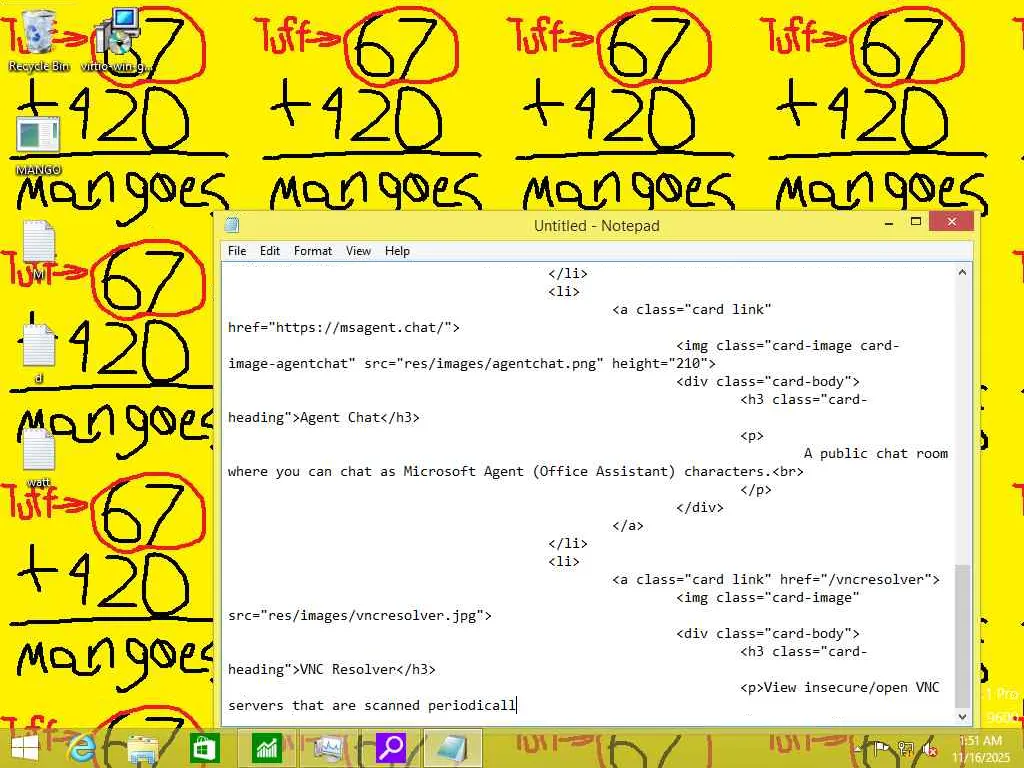The height and width of the screenshot is (768, 1024).
Task: Open the Windows Start button
Action: coord(24,748)
